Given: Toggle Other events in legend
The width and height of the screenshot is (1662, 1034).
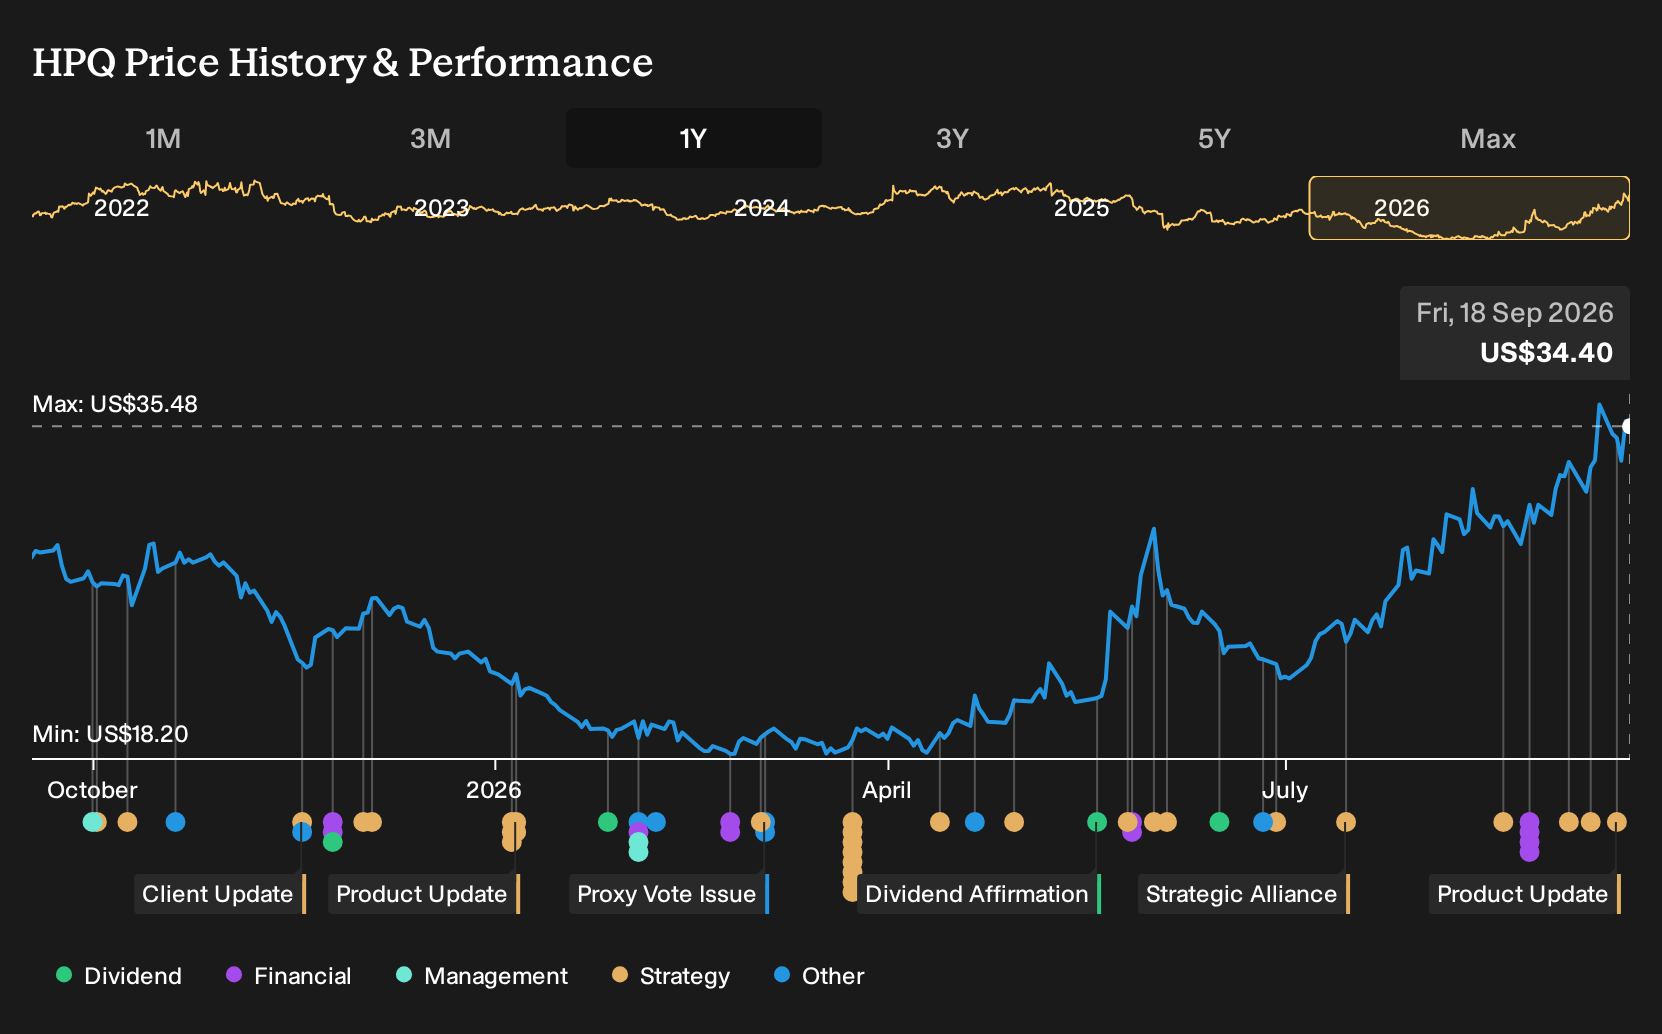Looking at the screenshot, I should point(819,976).
